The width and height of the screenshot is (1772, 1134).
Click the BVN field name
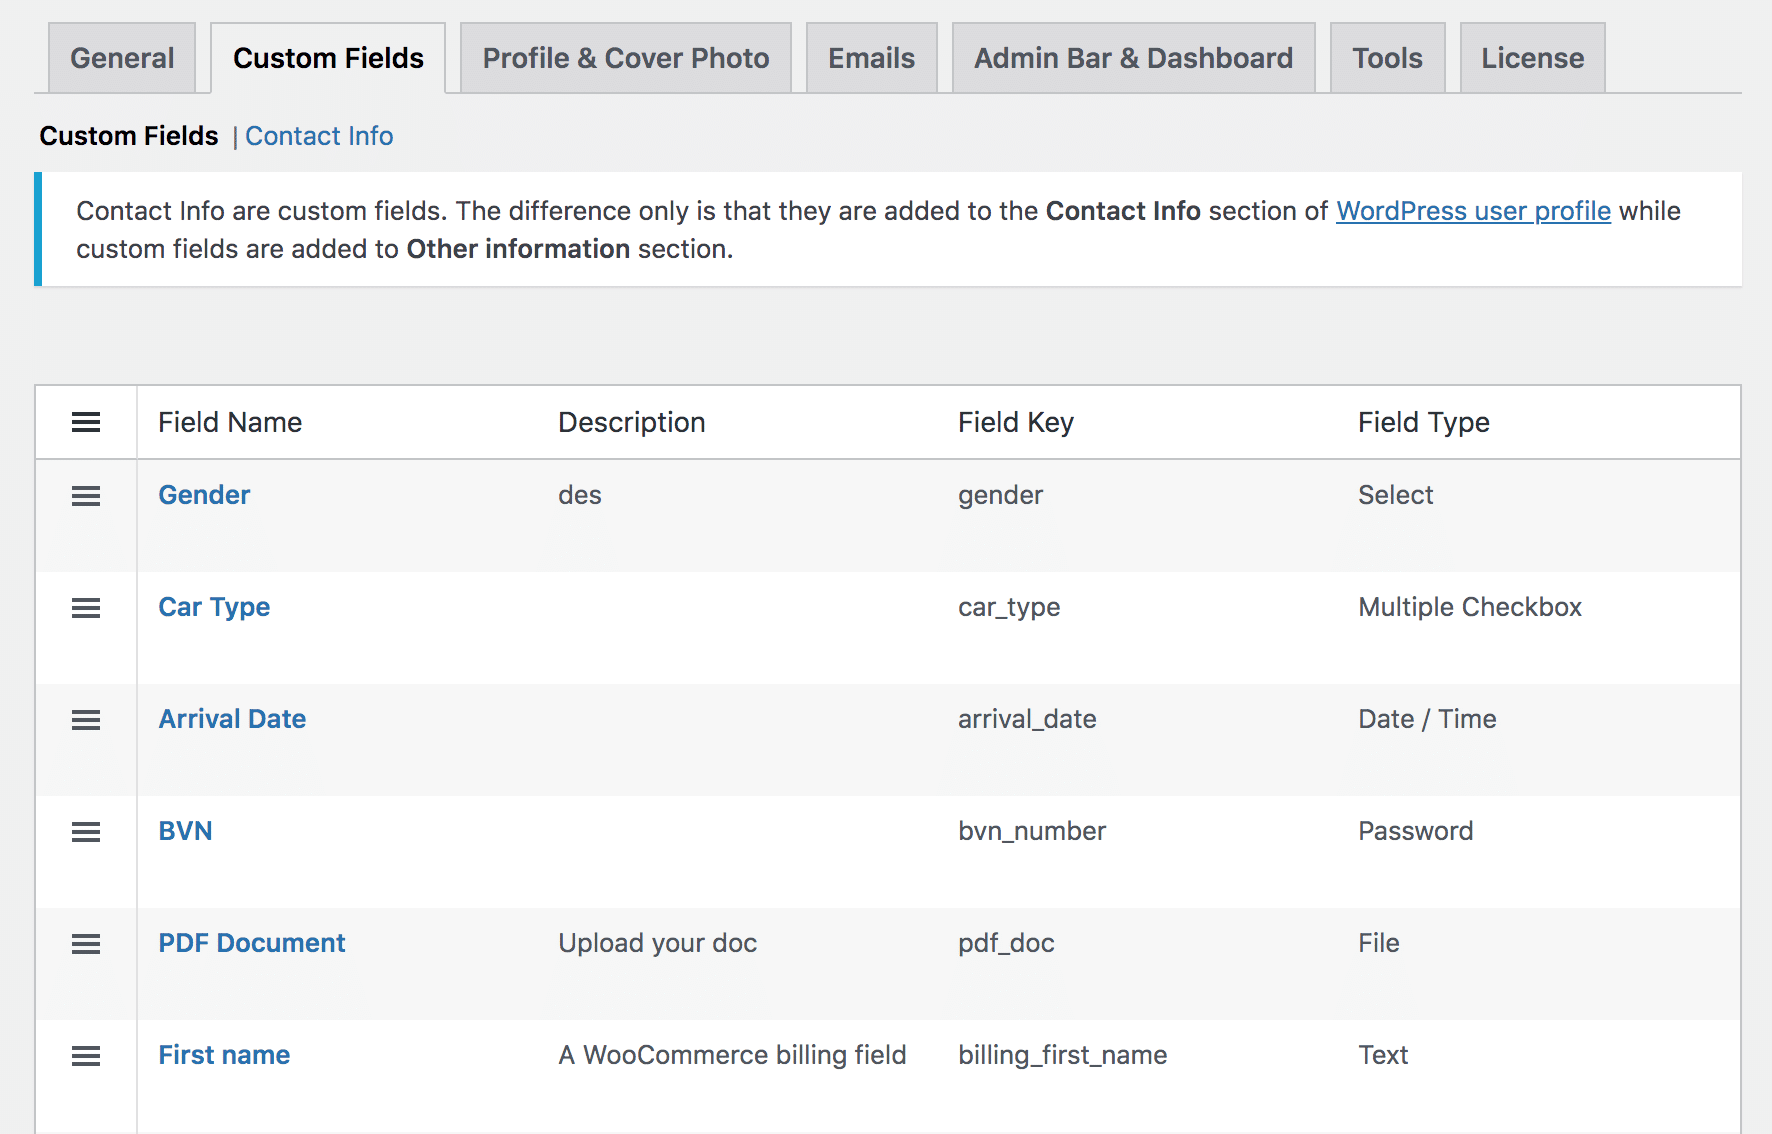coord(185,831)
